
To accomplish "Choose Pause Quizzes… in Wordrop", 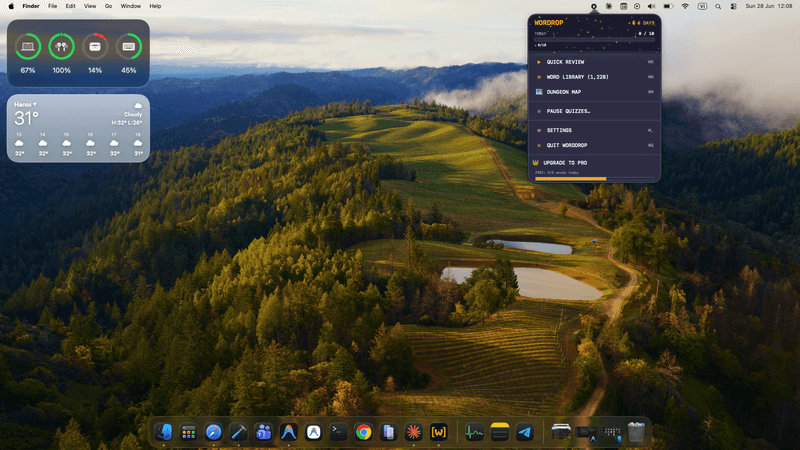I will 594,111.
